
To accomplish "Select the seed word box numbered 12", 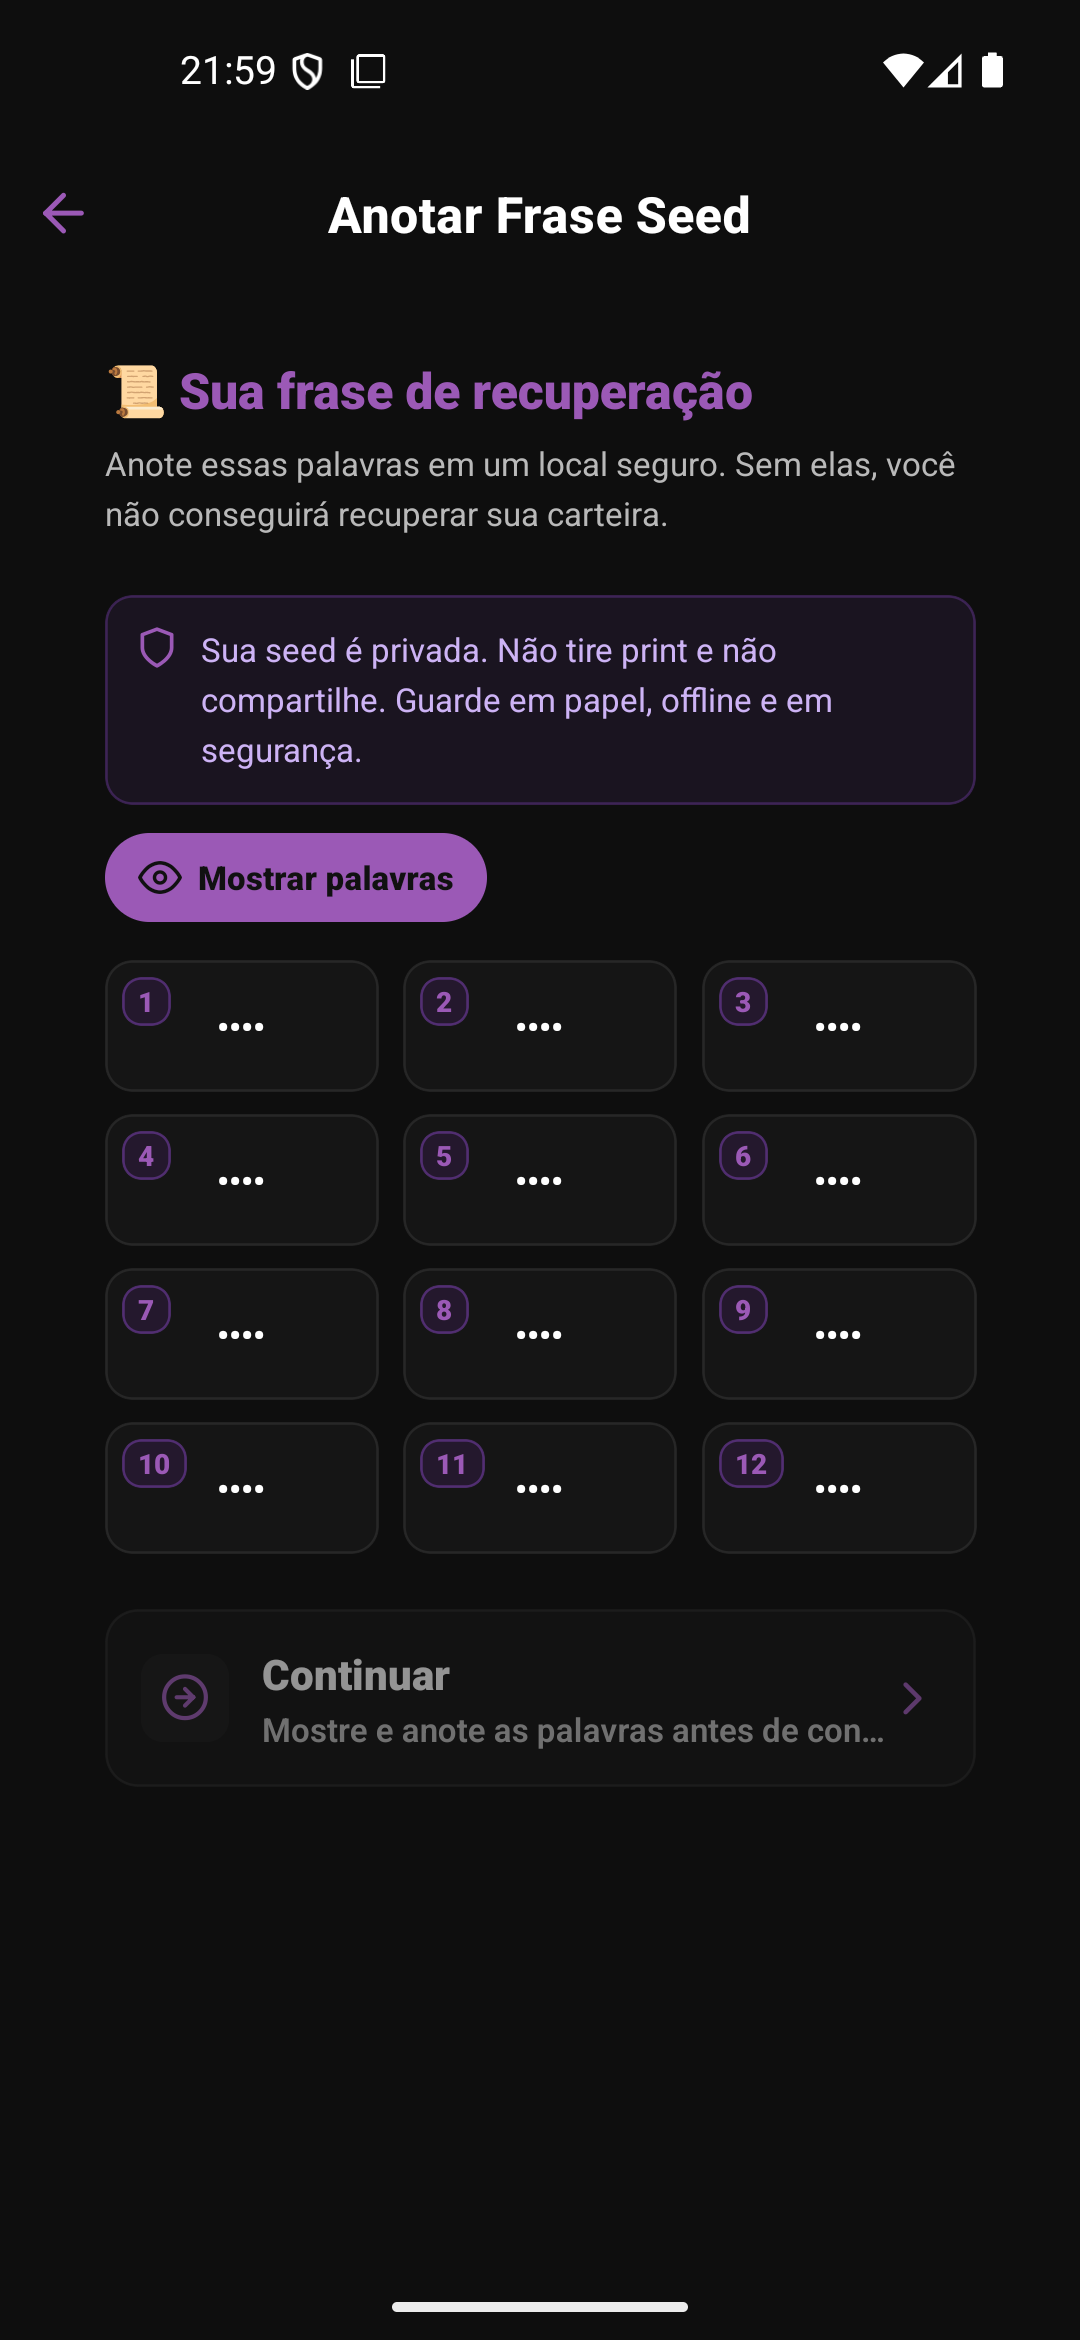I will (x=839, y=1488).
